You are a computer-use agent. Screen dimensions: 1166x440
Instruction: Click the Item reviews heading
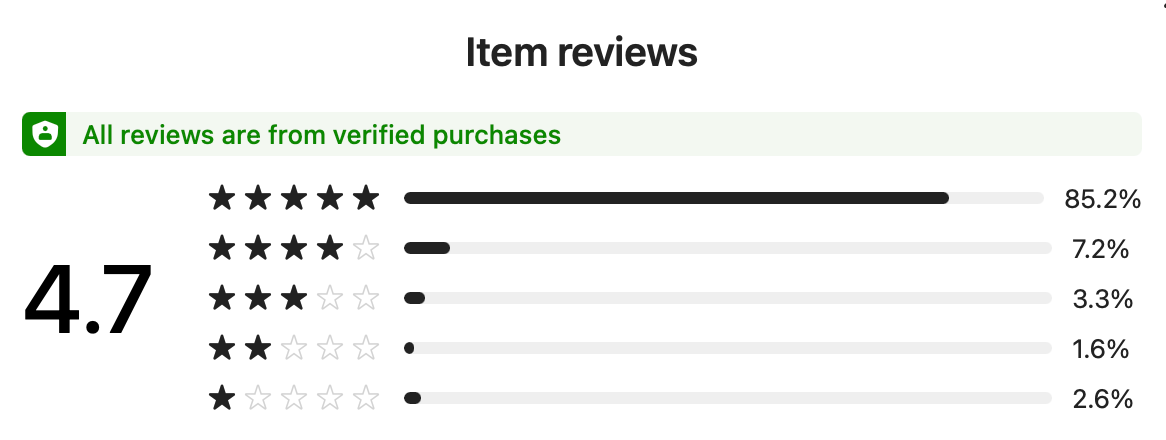click(x=582, y=53)
